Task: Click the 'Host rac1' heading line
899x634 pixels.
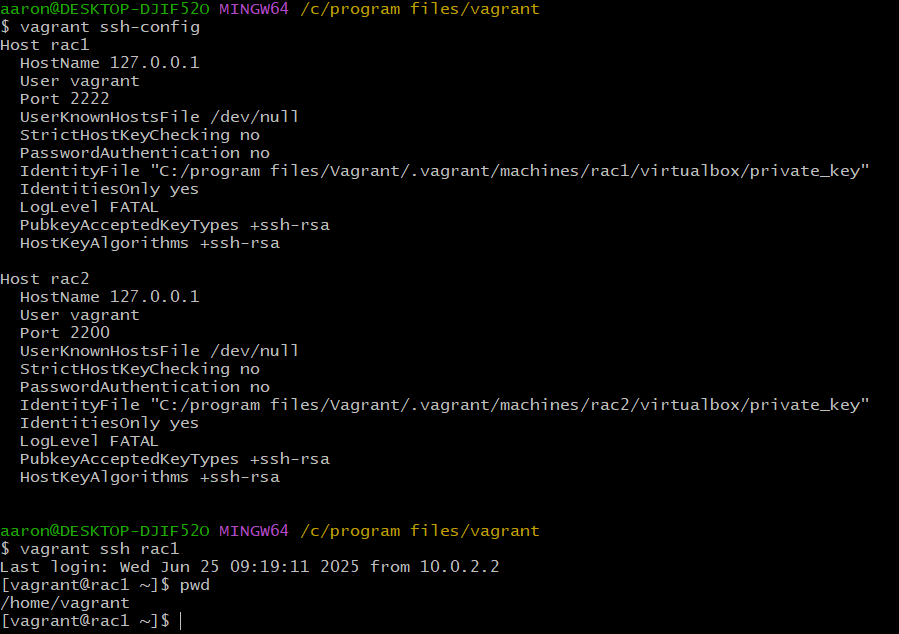Action: click(x=44, y=45)
